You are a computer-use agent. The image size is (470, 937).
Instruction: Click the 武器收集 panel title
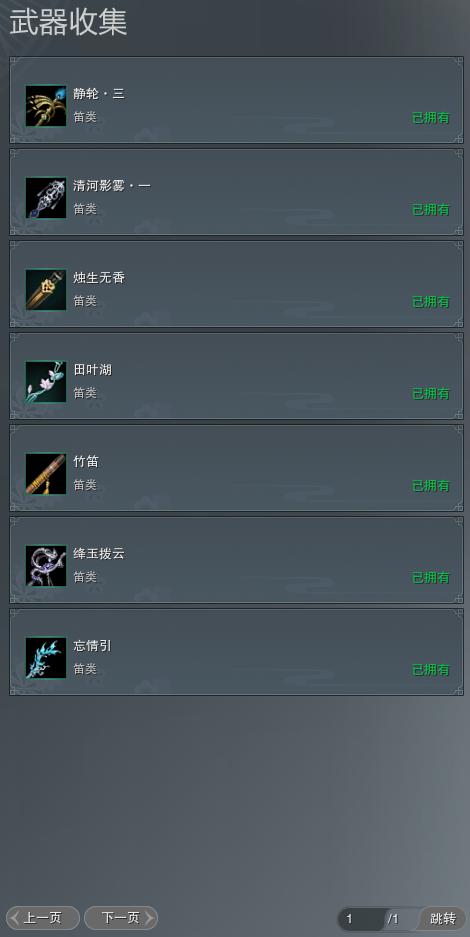[x=68, y=23]
